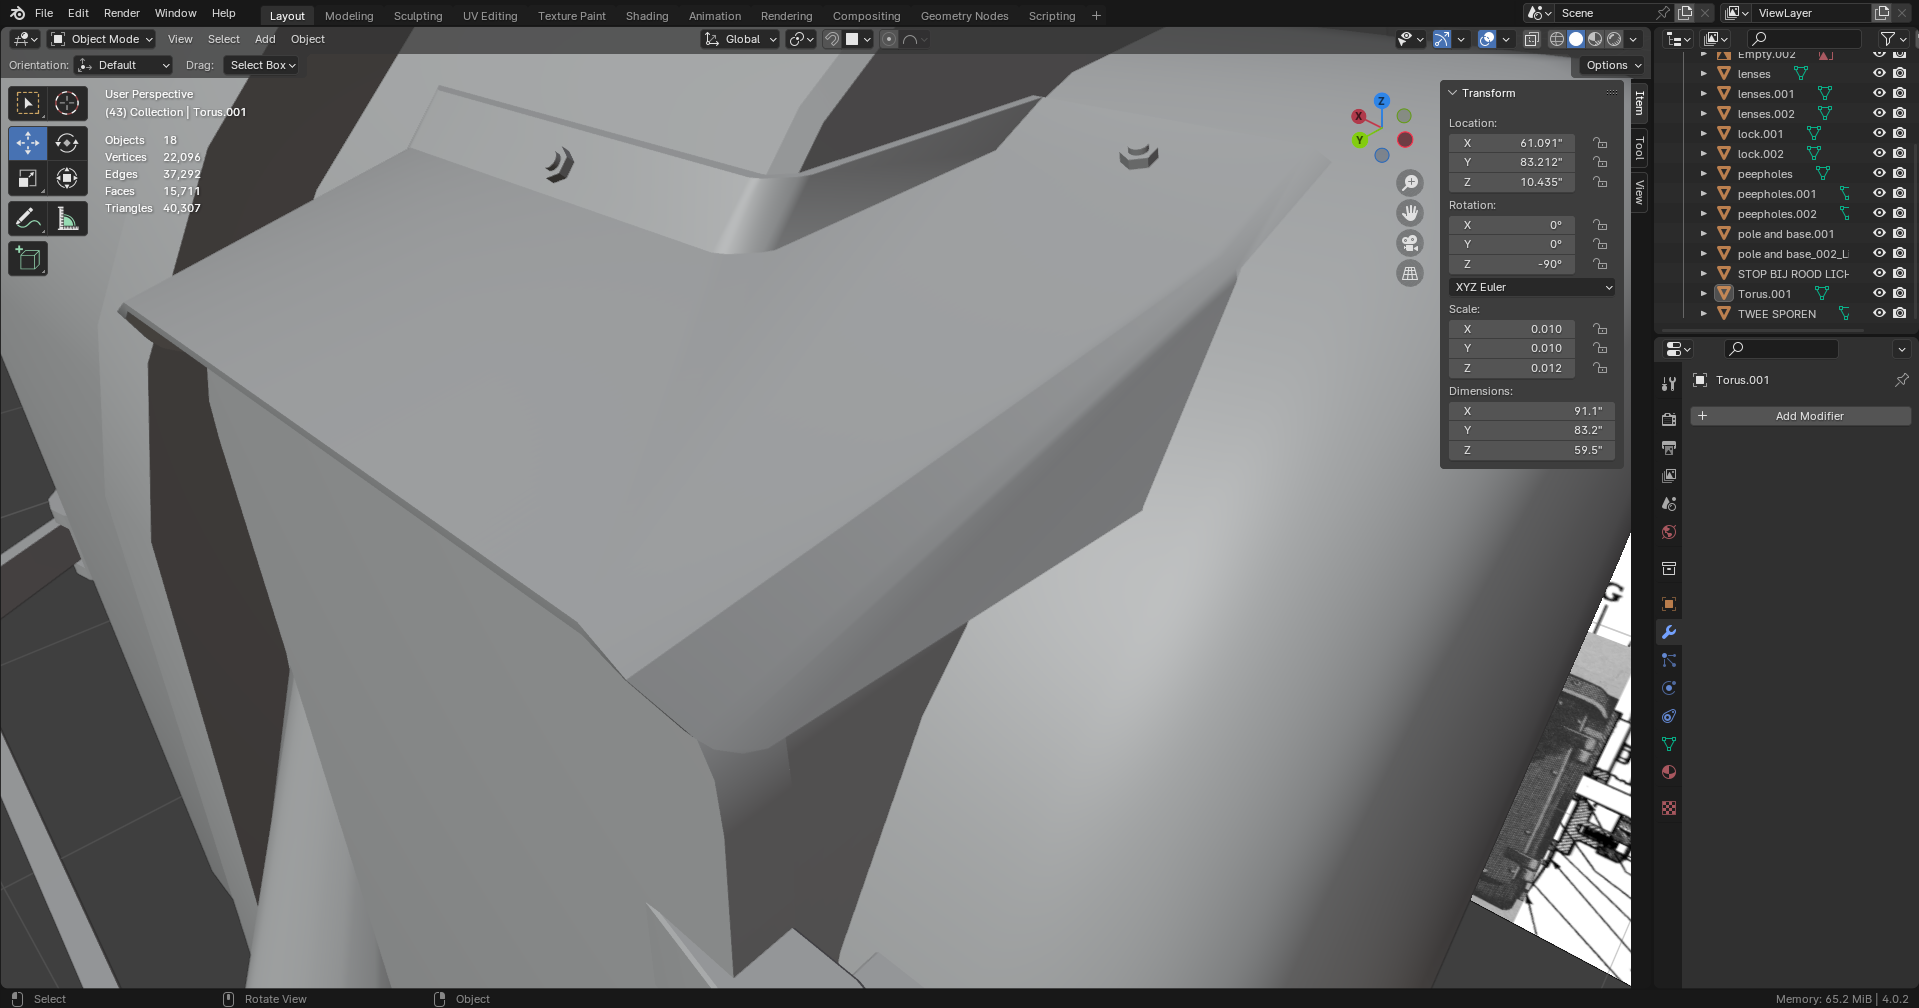Expand TWEE SPOREN tree item
The image size is (1919, 1008).
click(x=1704, y=313)
